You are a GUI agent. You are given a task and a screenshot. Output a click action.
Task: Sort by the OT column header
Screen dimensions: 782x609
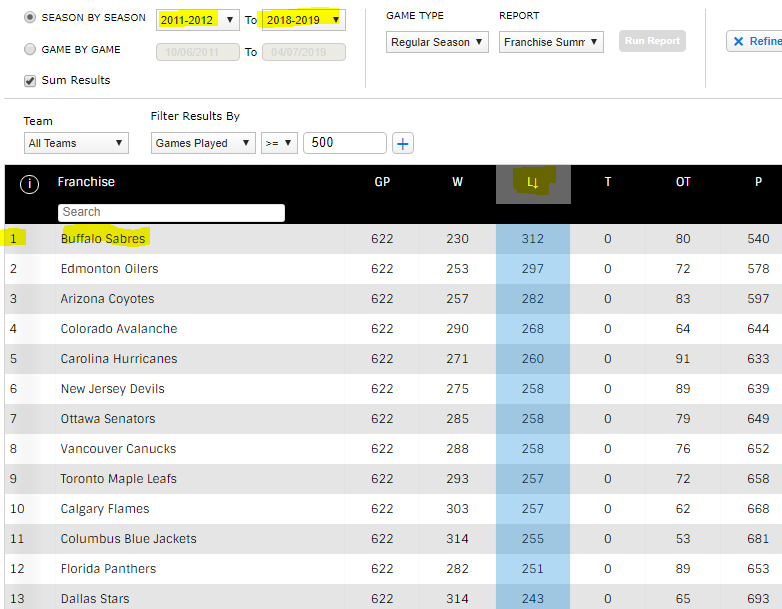(683, 182)
